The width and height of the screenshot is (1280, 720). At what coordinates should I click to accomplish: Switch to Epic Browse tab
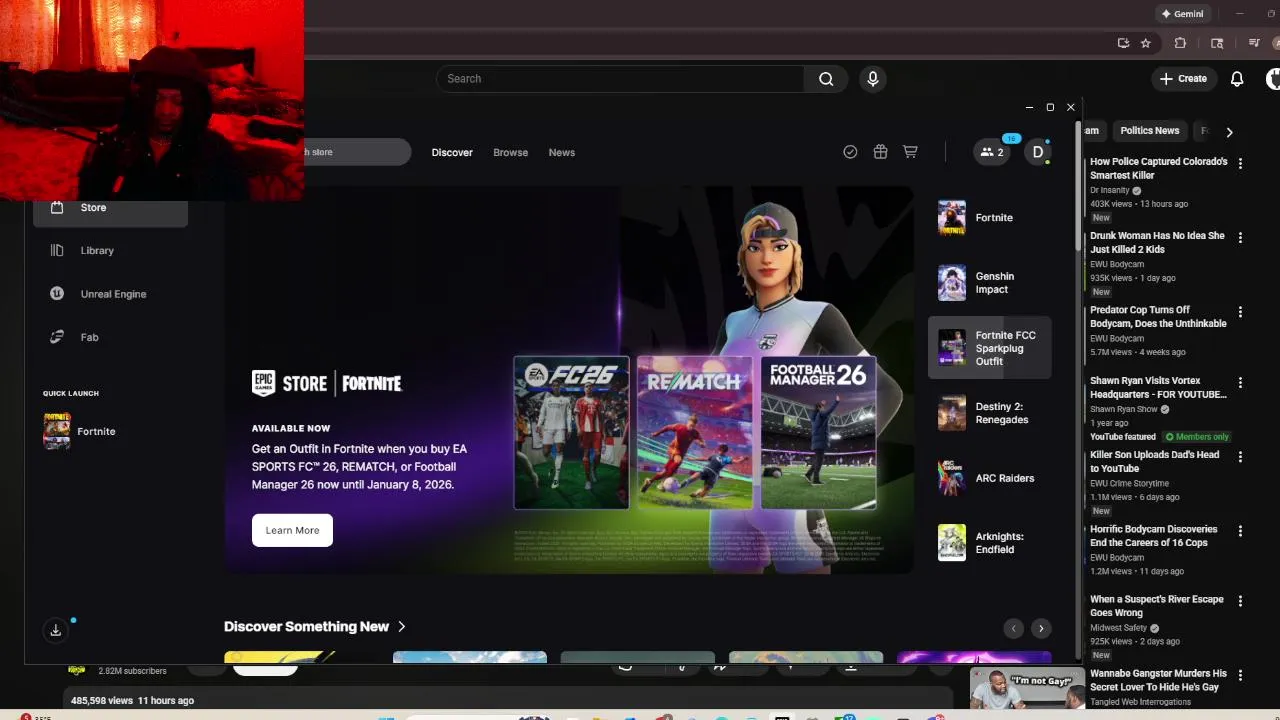[x=510, y=152]
